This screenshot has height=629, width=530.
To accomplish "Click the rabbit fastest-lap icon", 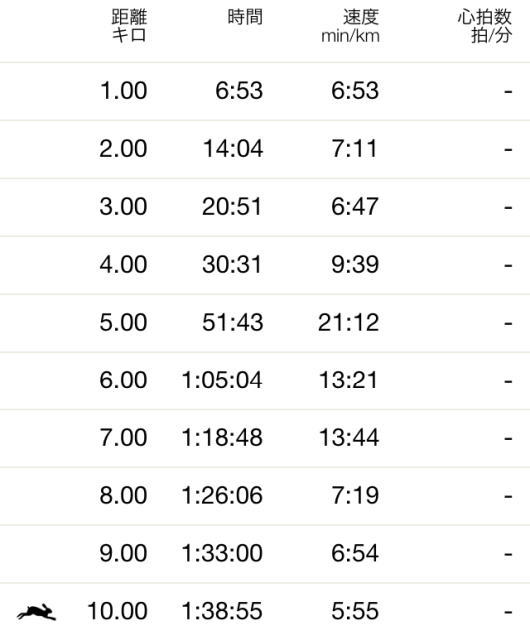I will coord(37,611).
